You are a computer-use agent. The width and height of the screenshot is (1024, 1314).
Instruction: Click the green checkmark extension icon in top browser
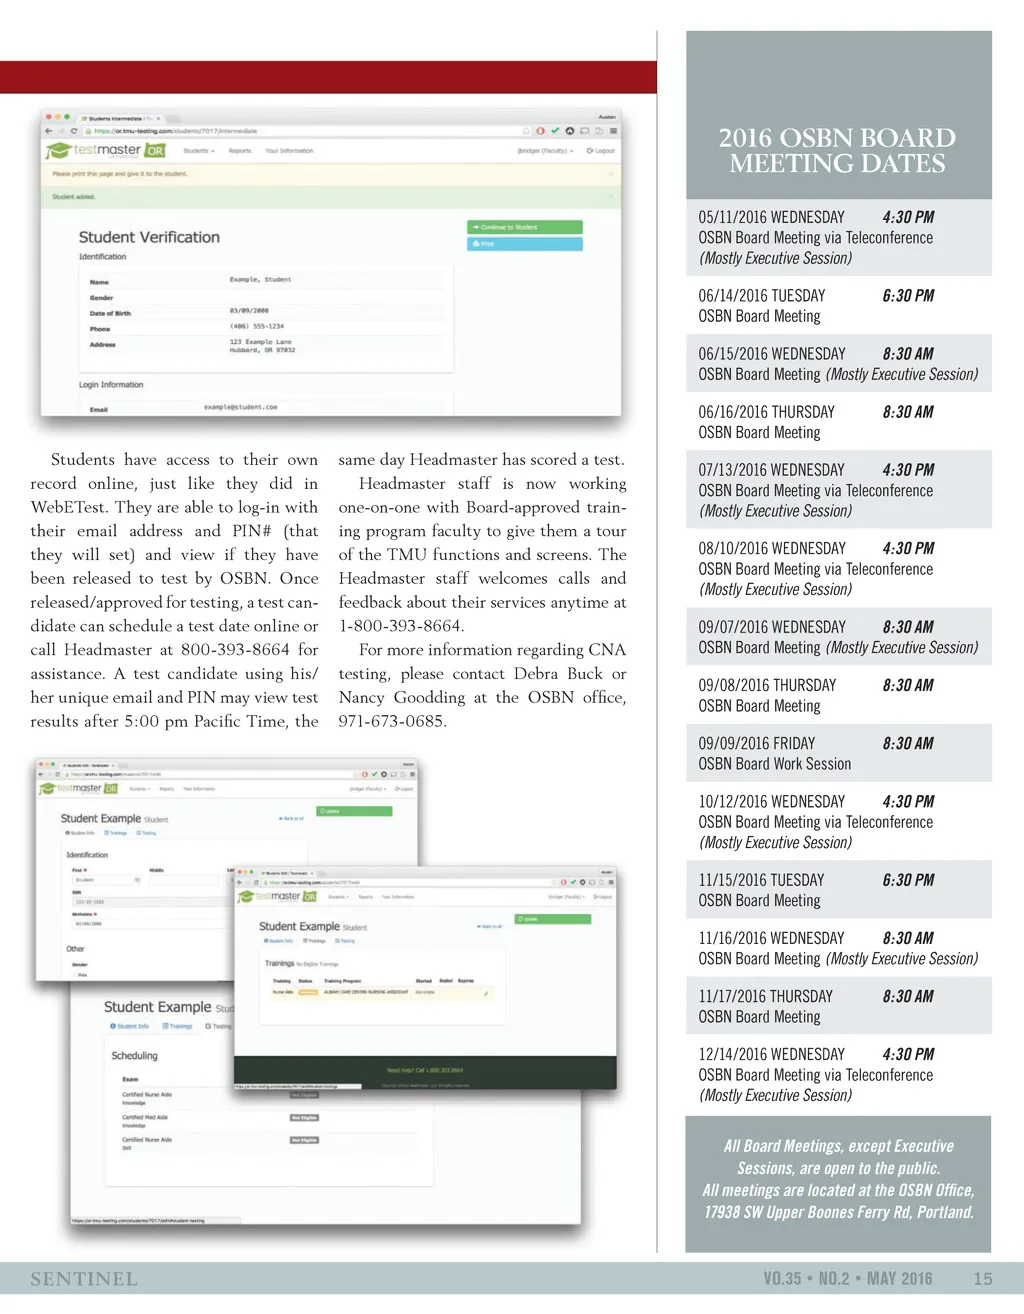point(555,131)
